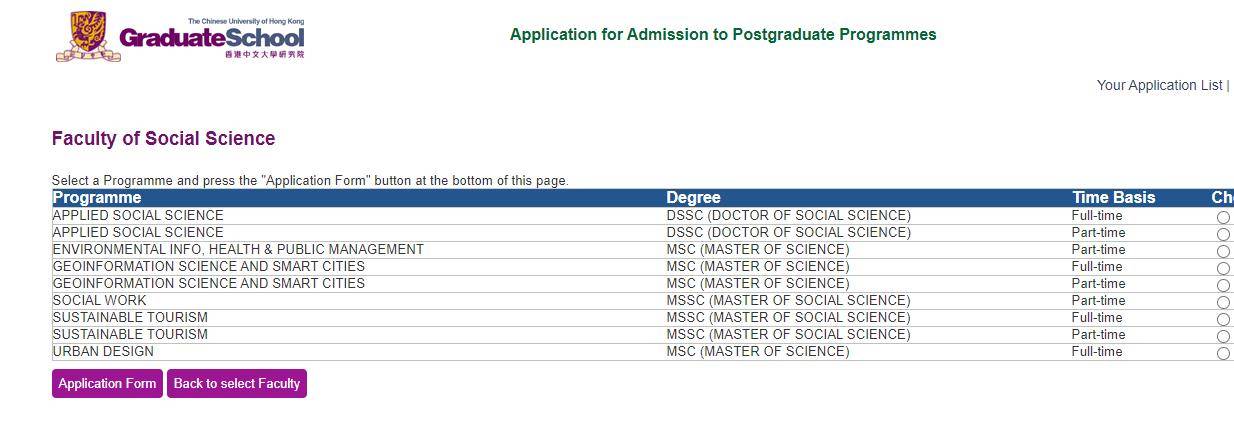
Task: Choose the Urban Design programme radio button
Action: [x=1223, y=353]
